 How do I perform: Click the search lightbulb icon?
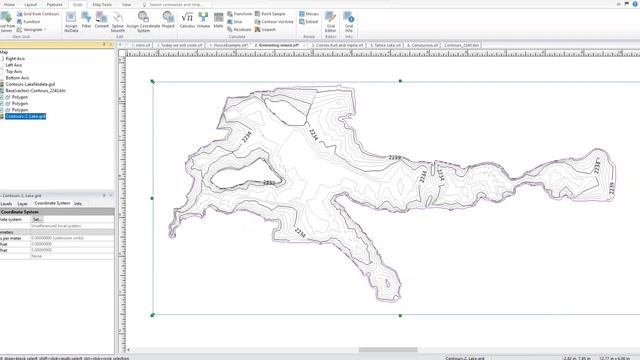(x=144, y=4)
